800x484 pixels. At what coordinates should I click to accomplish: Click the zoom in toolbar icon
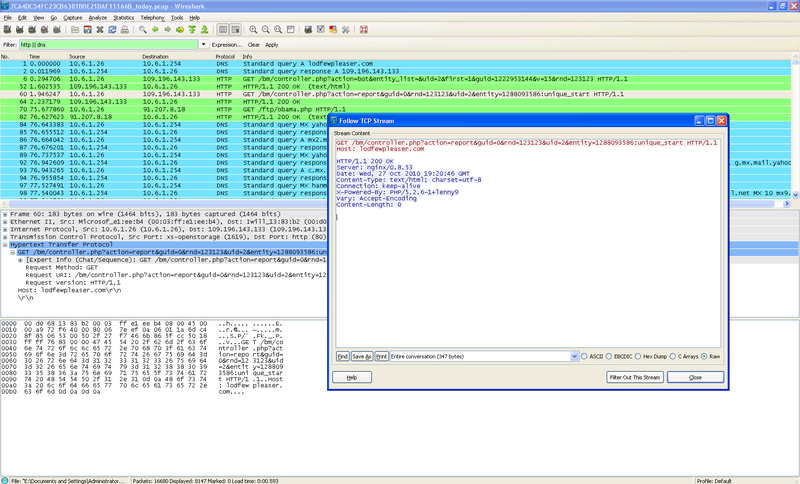click(x=253, y=30)
